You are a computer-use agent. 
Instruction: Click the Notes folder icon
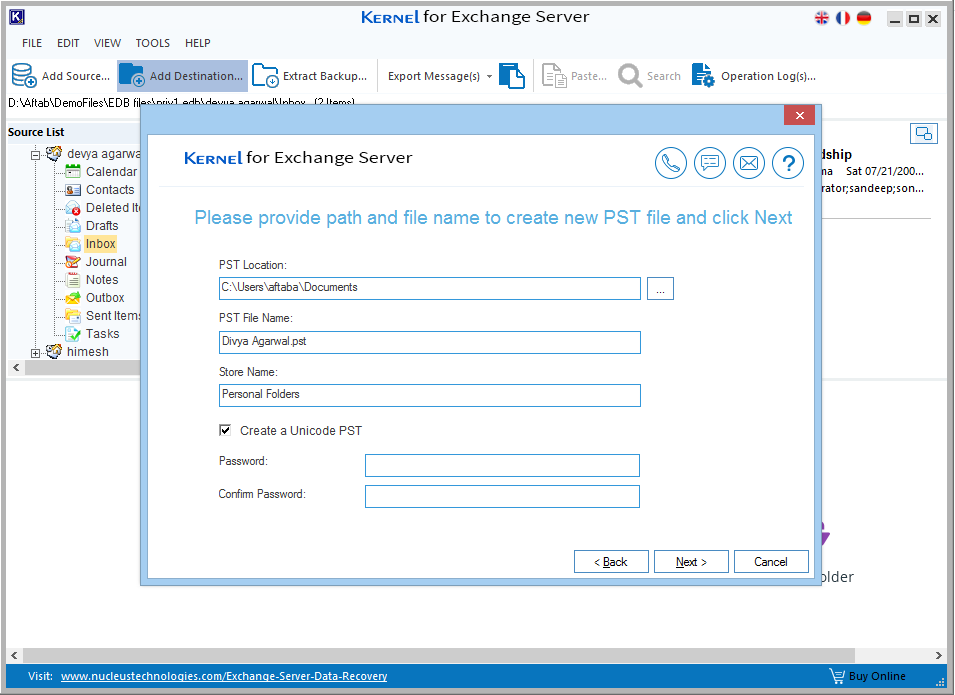[73, 280]
